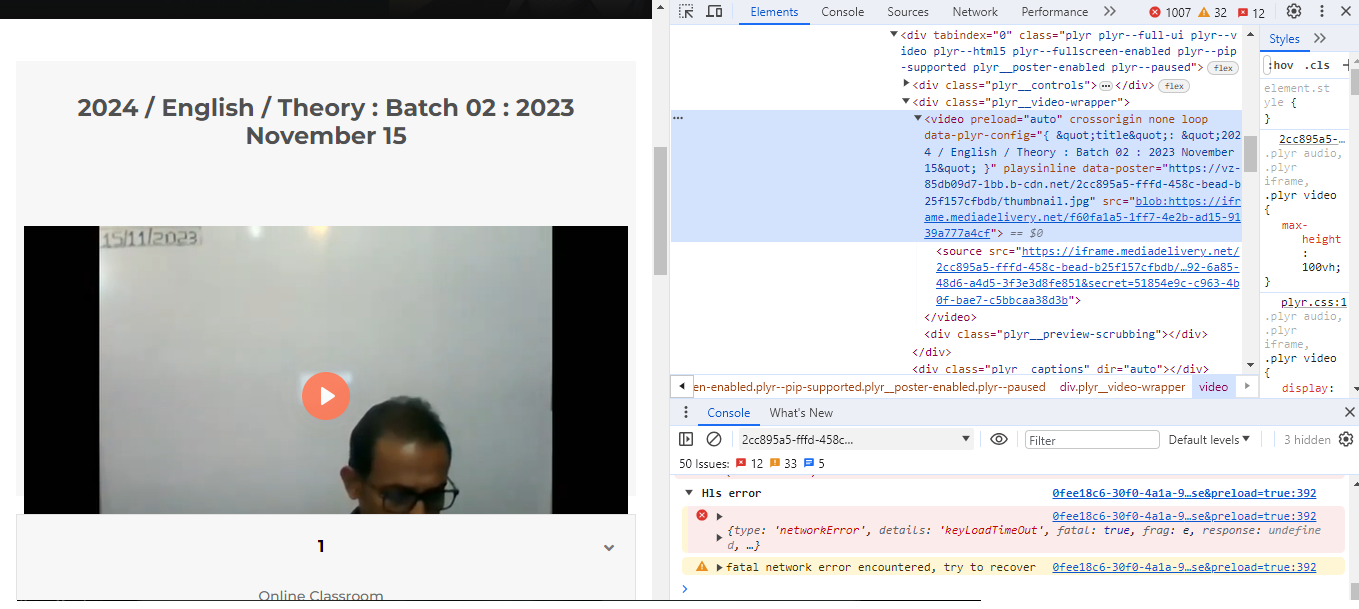Expand the fatal network error warning
Screen dimensions: 1359x609
719,567
